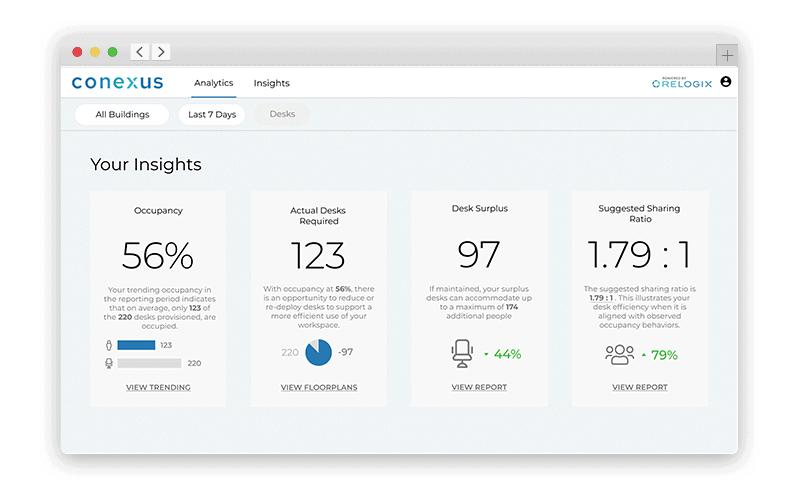Click the Relogix logo
Screen dimensions: 800x500
(682, 83)
